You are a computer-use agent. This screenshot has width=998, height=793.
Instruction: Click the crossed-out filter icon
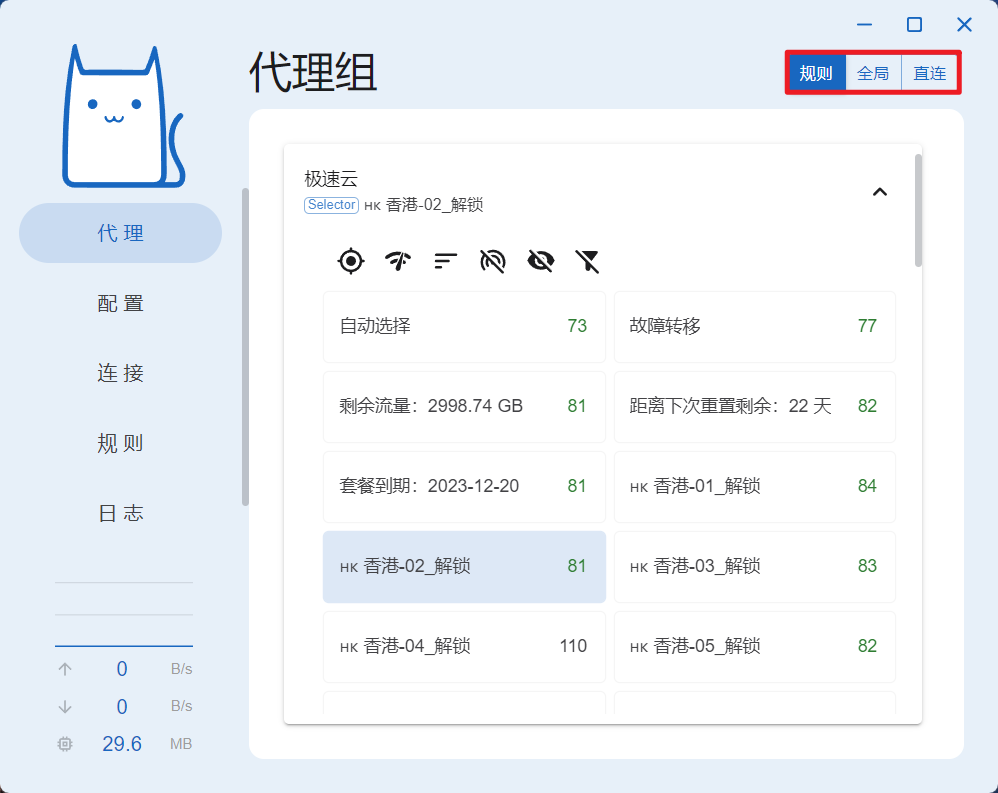pos(587,261)
